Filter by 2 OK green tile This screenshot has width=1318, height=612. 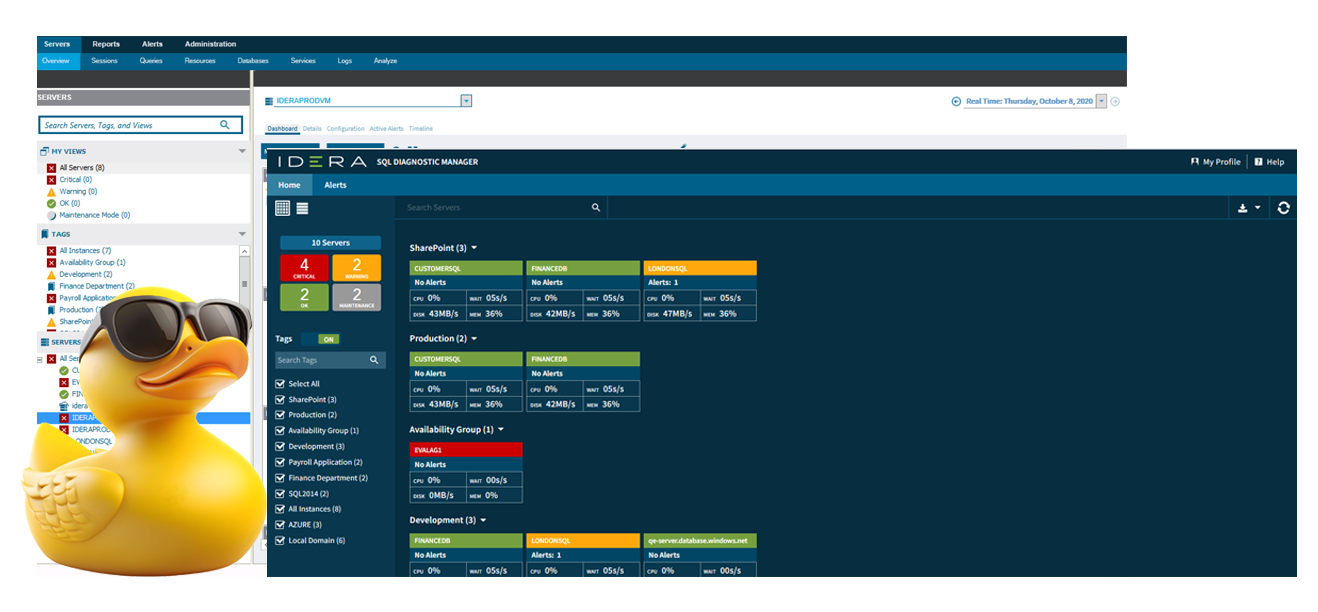click(x=304, y=298)
